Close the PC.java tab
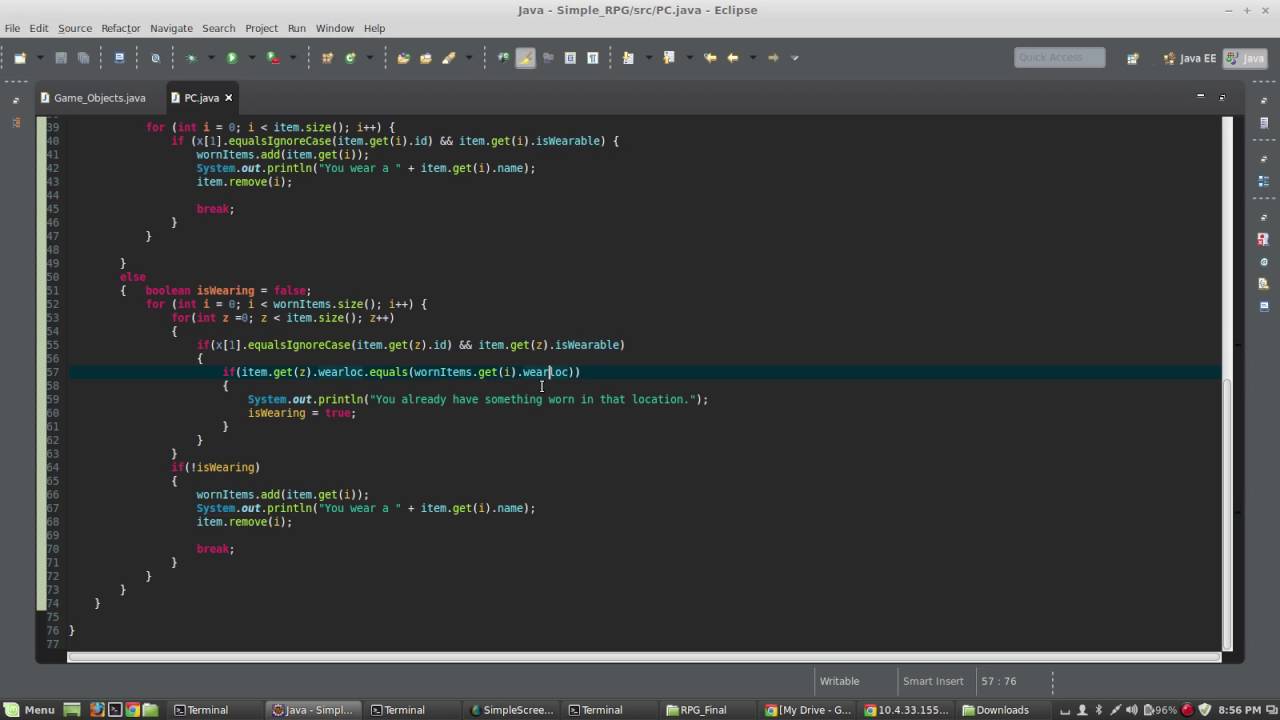The image size is (1280, 720). 228,98
